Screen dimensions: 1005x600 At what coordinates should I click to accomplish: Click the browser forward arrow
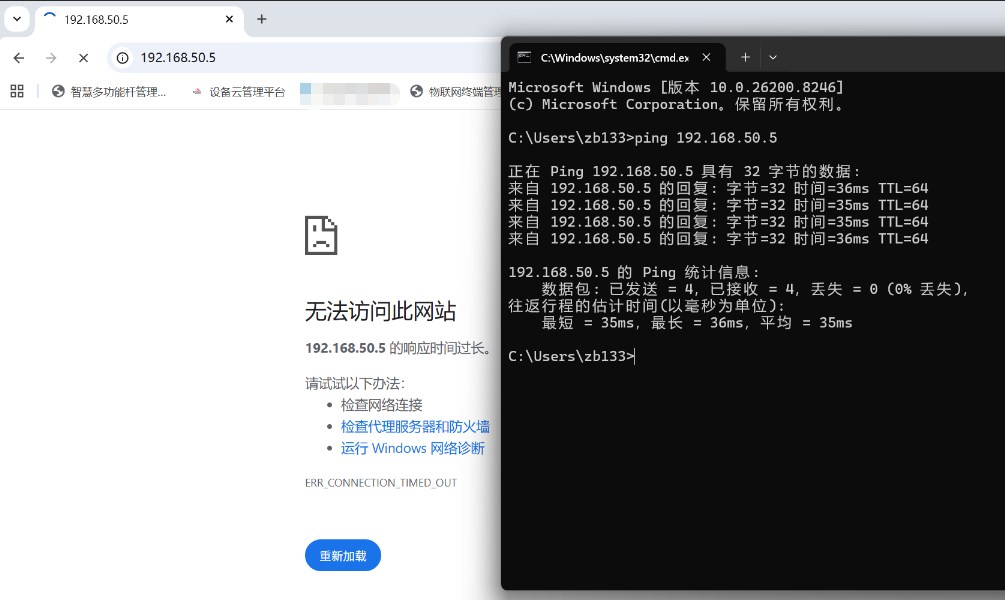tap(51, 58)
